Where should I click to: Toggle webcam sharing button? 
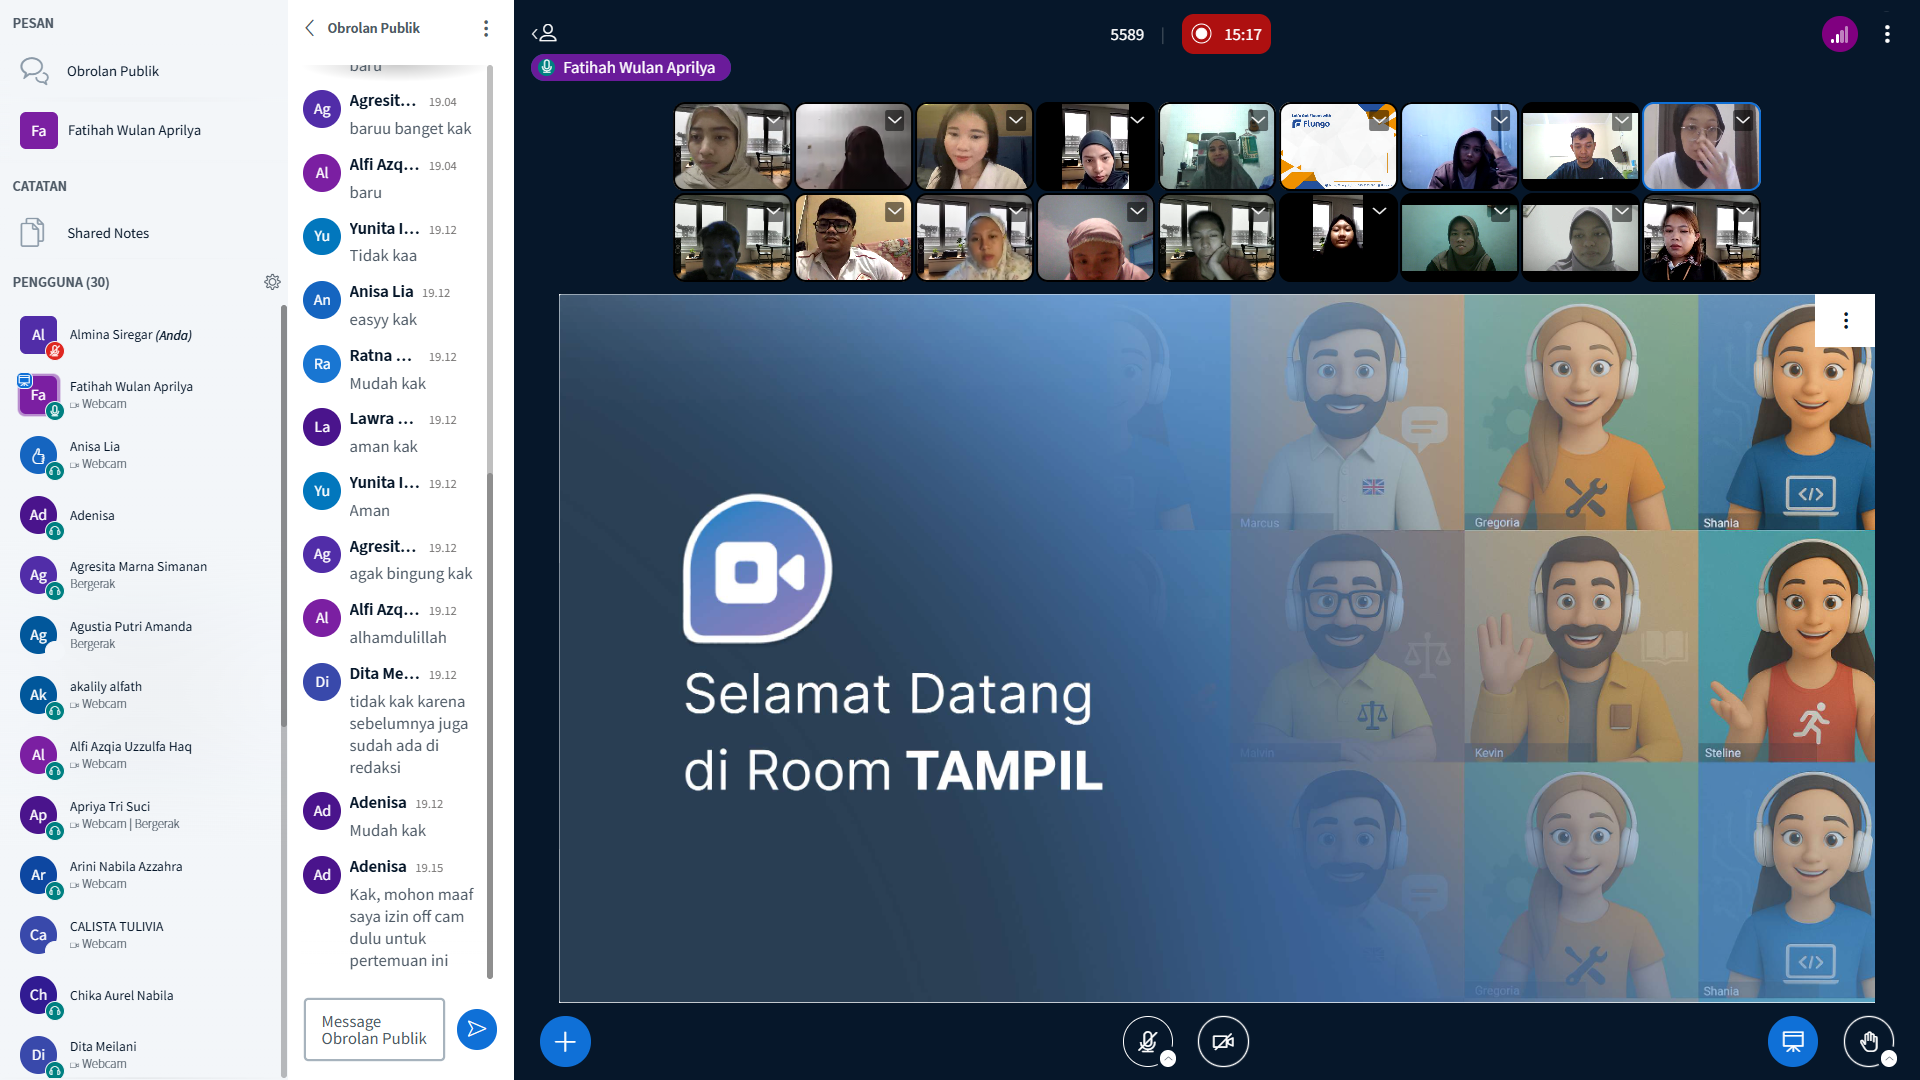click(x=1223, y=1041)
